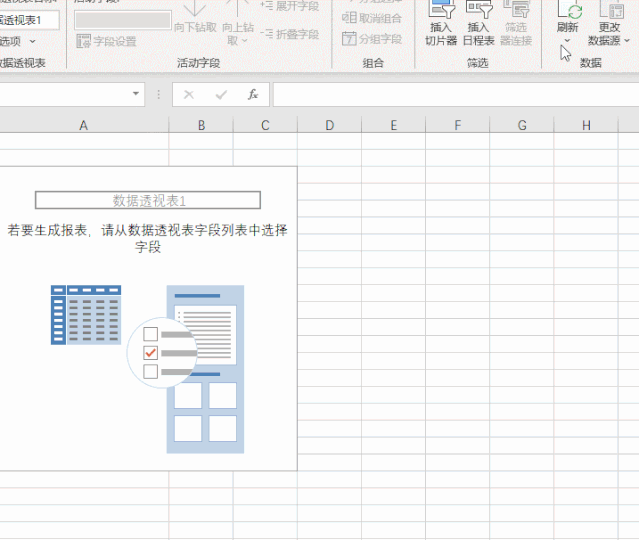
Task: Click the 数据透视表1 placeholder title box
Action: (148, 200)
